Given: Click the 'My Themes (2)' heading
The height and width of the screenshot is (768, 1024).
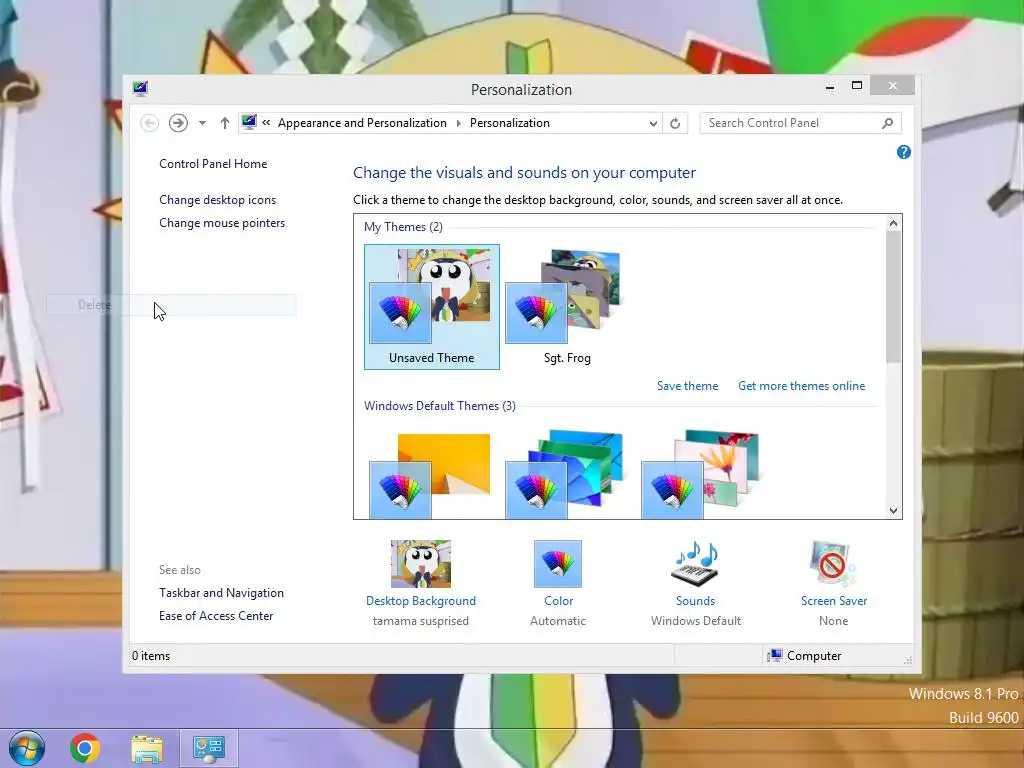Looking at the screenshot, I should (x=403, y=227).
